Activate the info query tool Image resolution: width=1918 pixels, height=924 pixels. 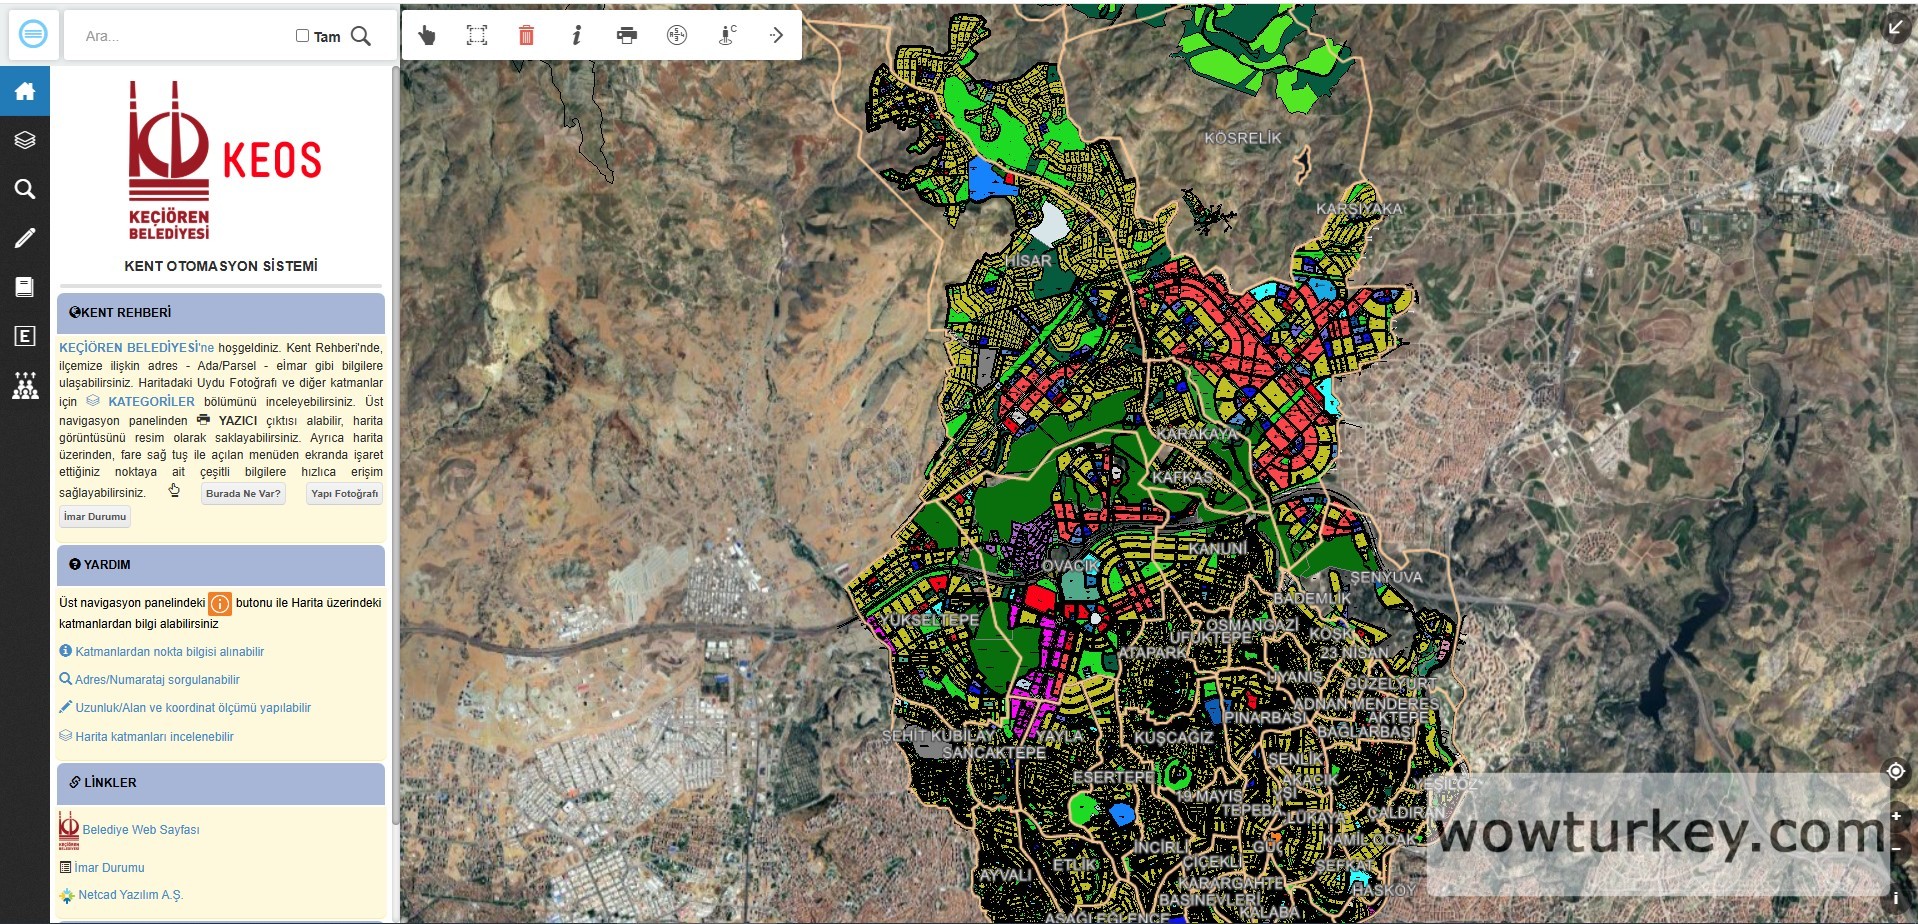click(x=576, y=36)
